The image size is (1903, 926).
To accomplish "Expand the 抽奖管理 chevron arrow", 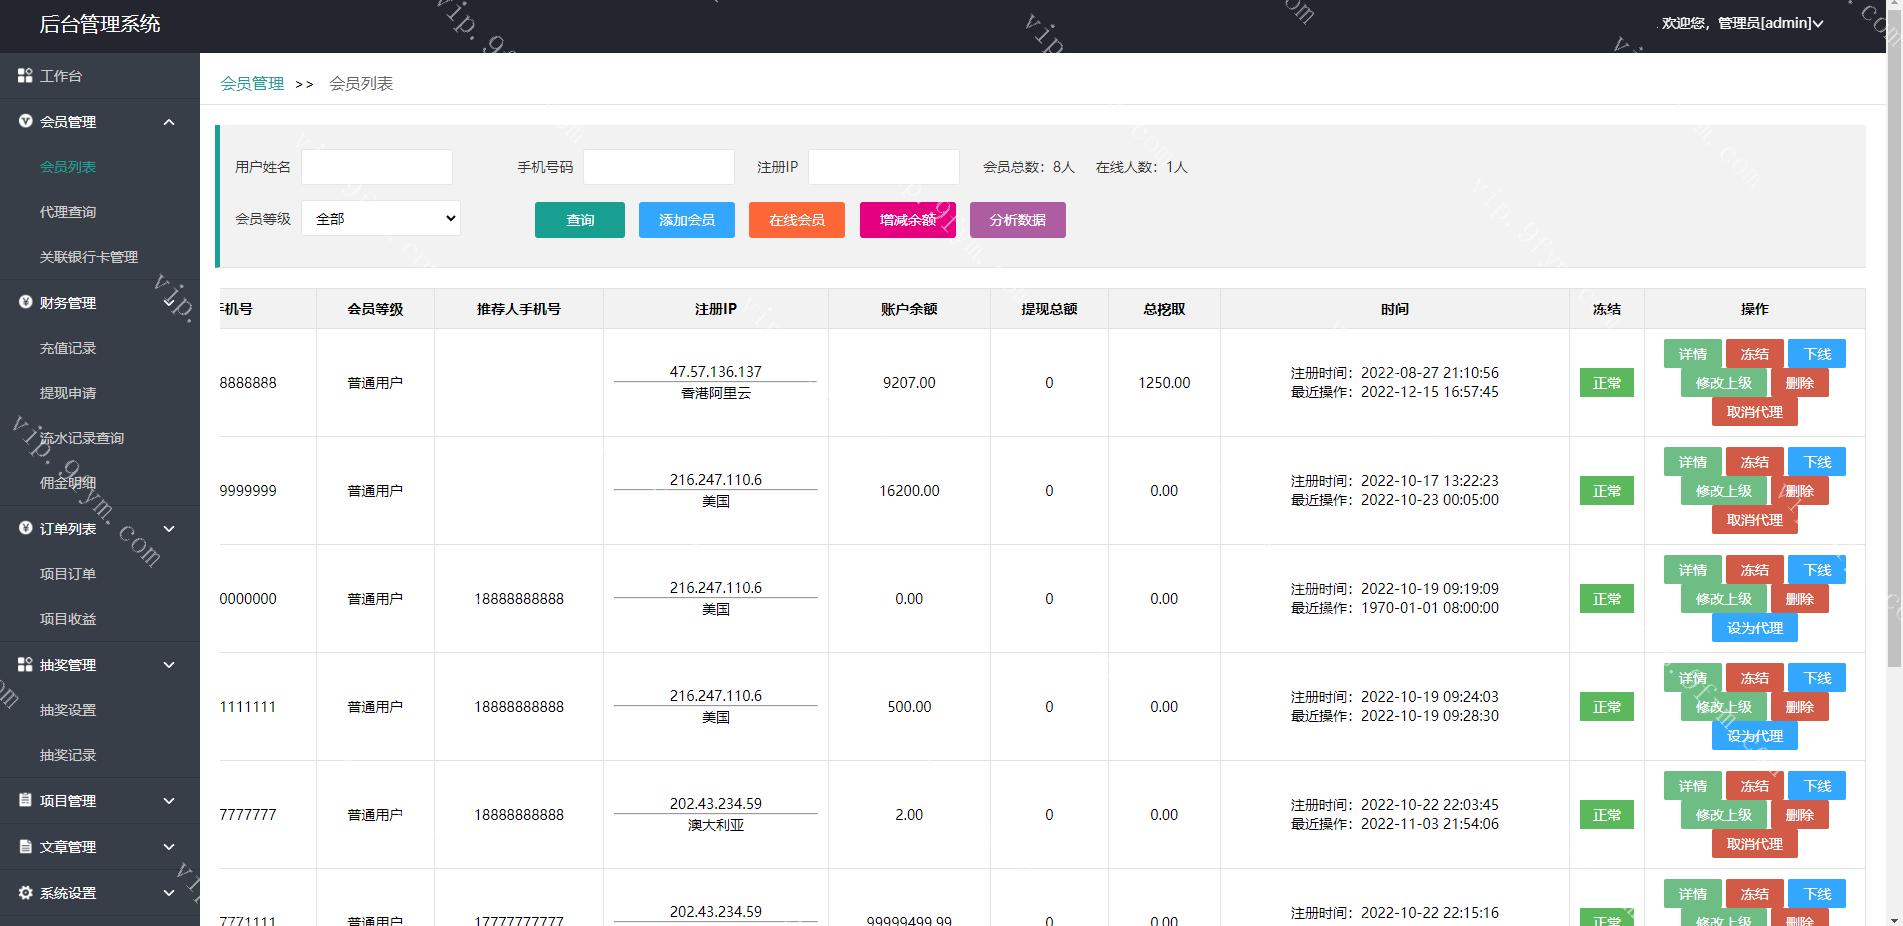I will [x=169, y=665].
